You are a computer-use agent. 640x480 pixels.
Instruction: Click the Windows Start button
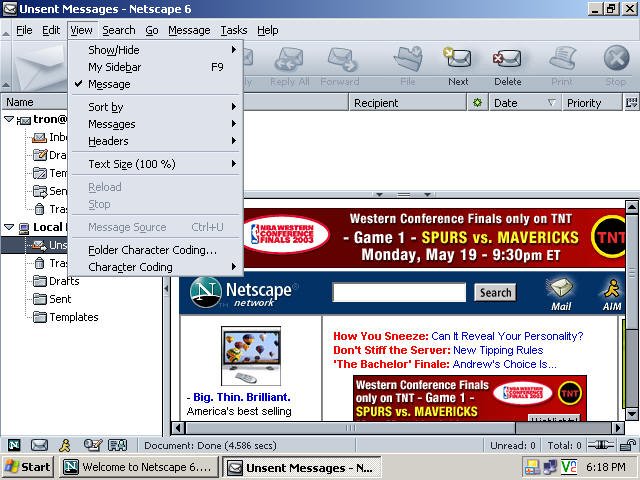click(28, 467)
